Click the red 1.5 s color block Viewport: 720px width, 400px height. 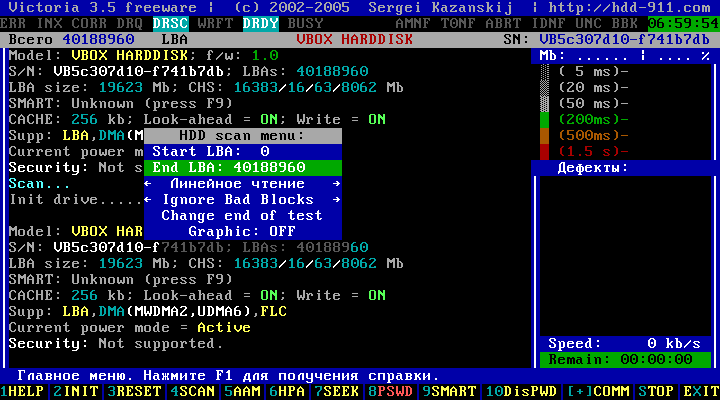(x=544, y=152)
